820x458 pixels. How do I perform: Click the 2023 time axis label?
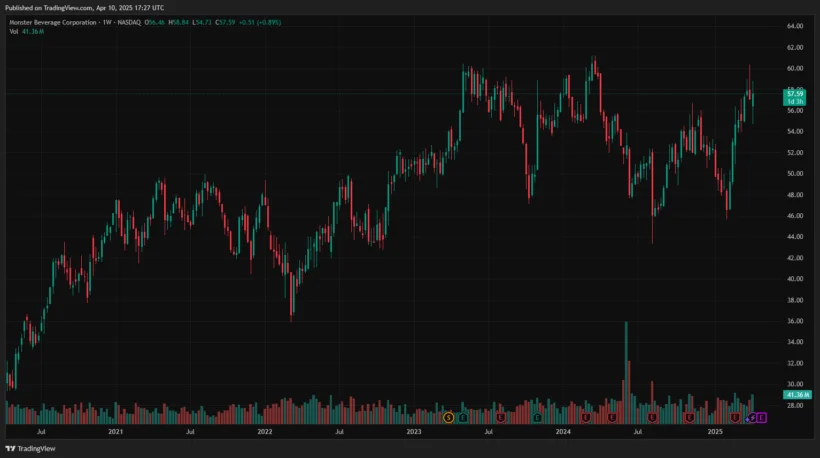[x=414, y=432]
